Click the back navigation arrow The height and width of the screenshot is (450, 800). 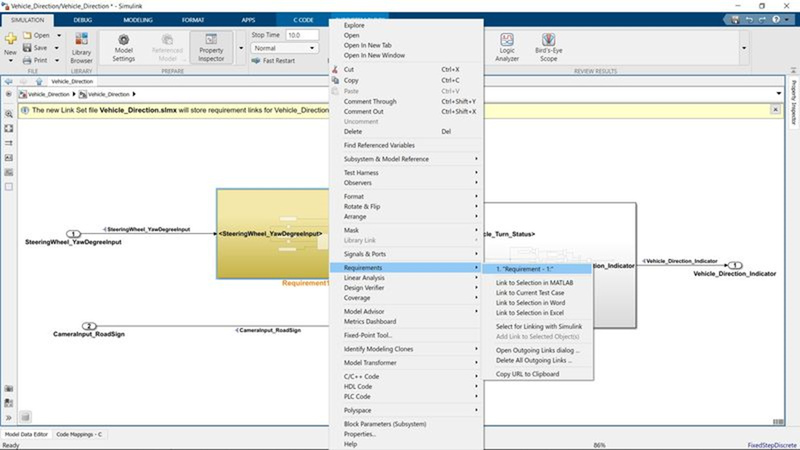(x=9, y=81)
